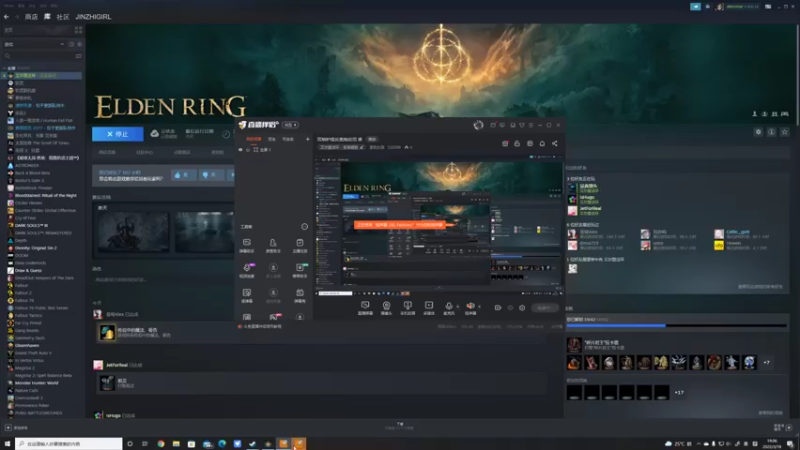Open the streaming app user avatar
This screenshot has width=800, height=450.
pos(478,125)
